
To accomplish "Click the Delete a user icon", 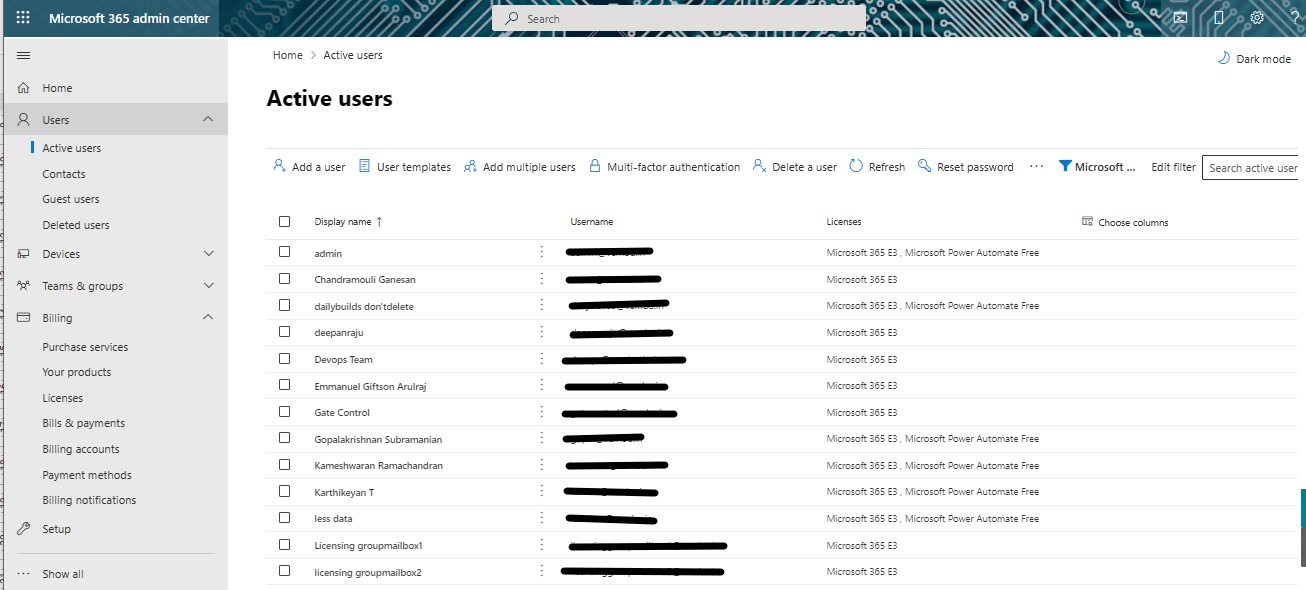I will pyautogui.click(x=759, y=166).
